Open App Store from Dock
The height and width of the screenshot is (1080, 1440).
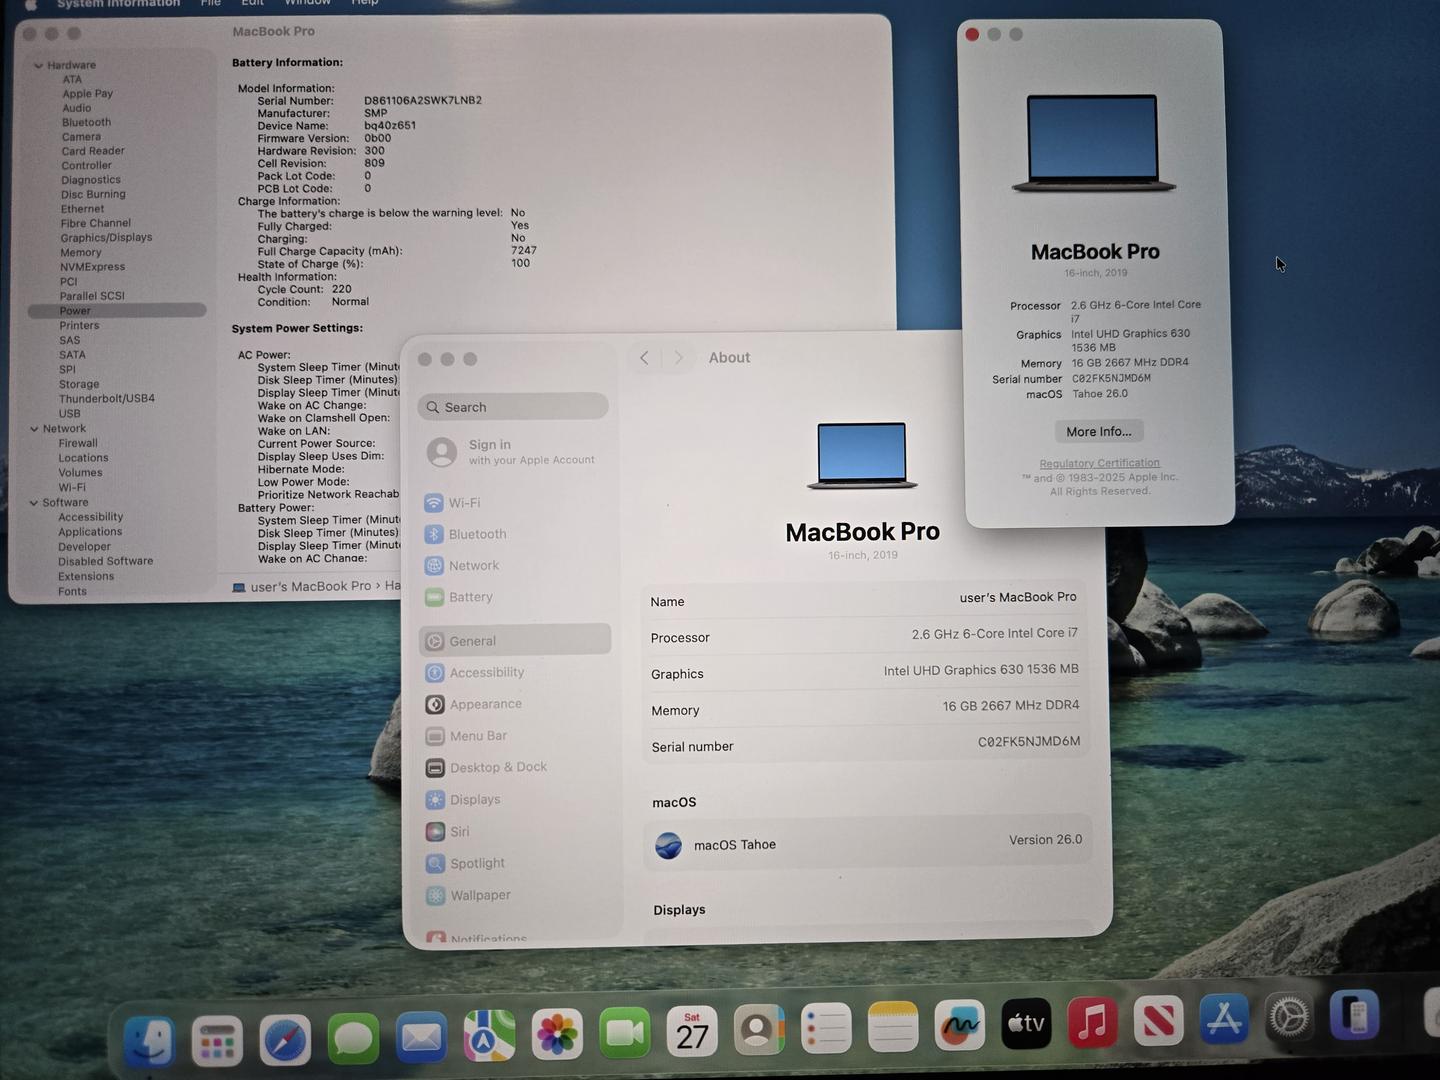1224,1019
